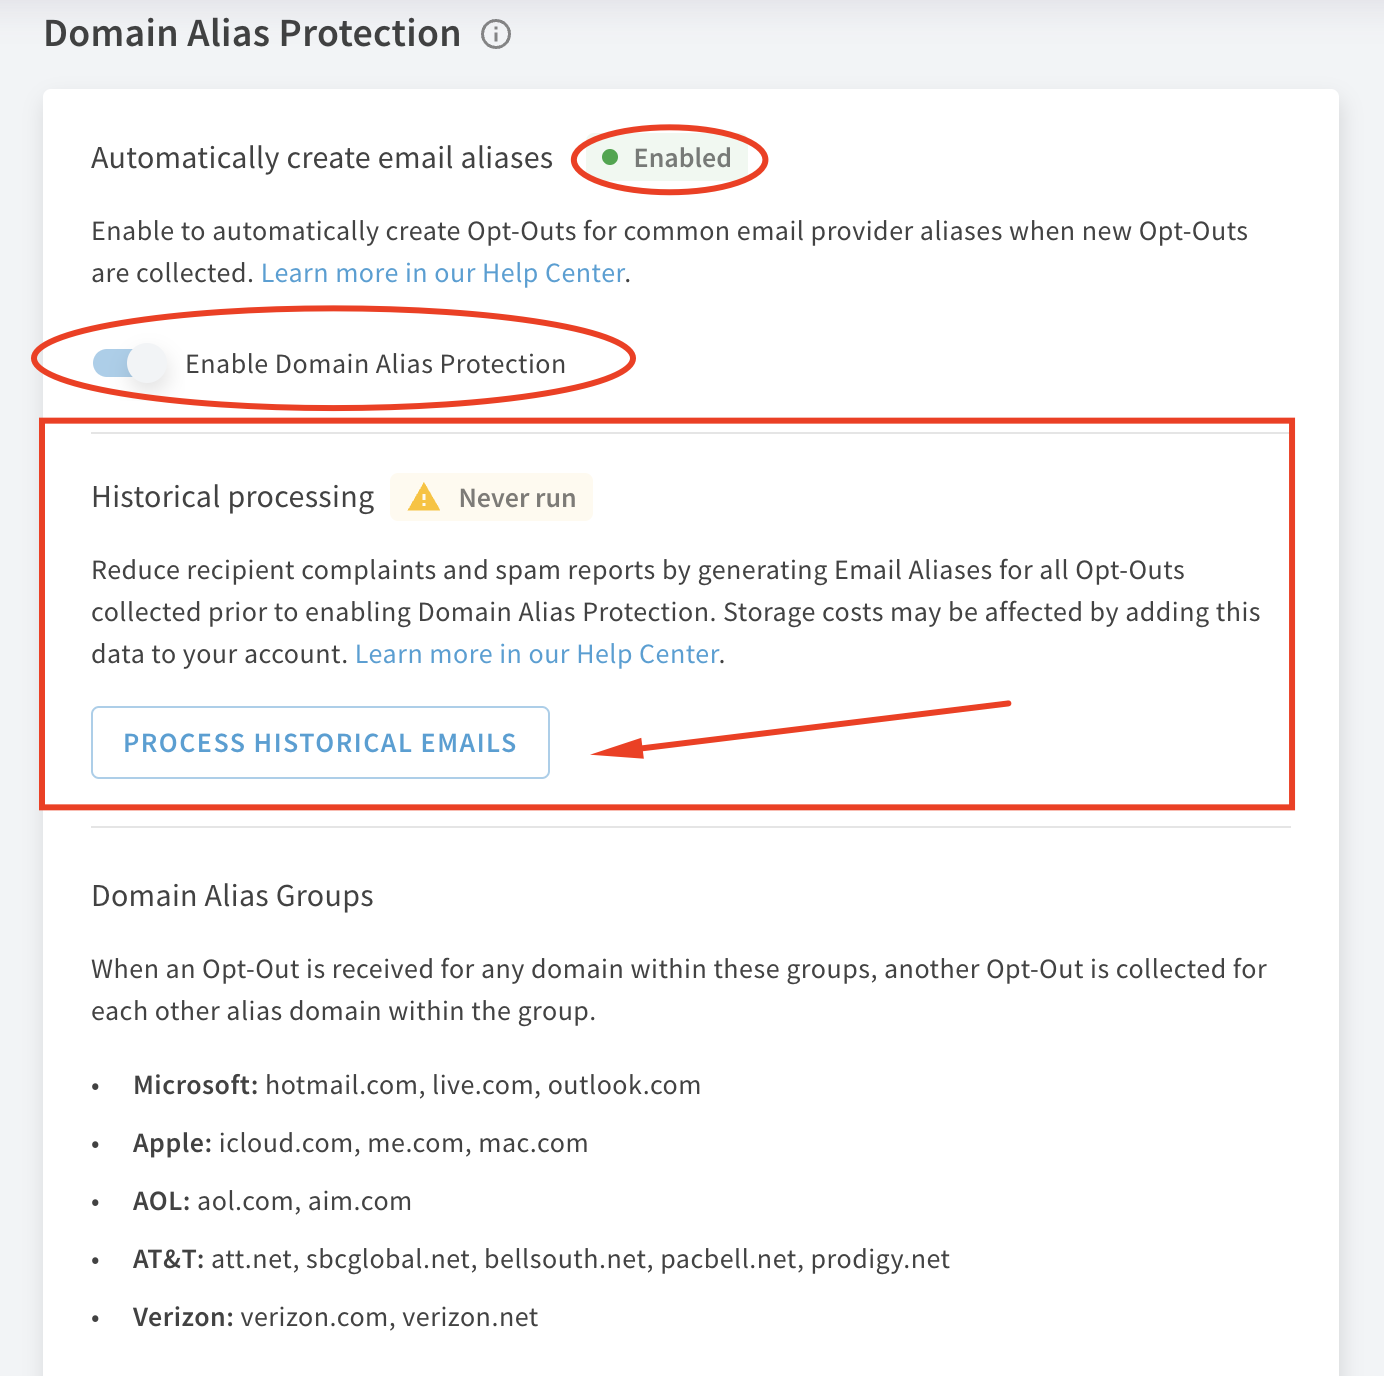Click the AT&T domain group entry

click(541, 1259)
